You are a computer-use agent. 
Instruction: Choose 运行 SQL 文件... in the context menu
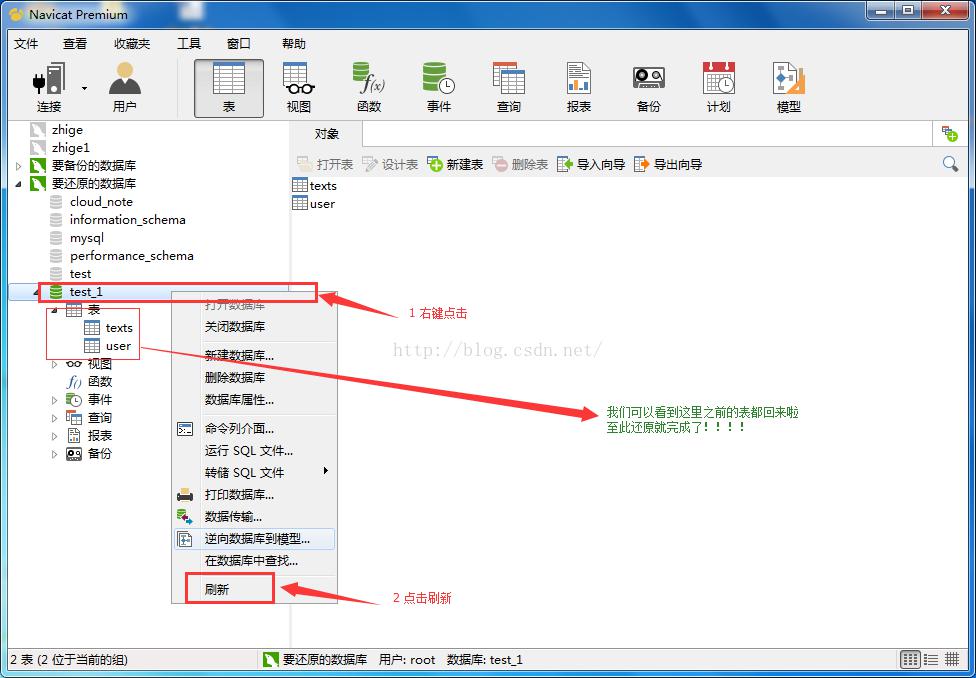tap(254, 451)
